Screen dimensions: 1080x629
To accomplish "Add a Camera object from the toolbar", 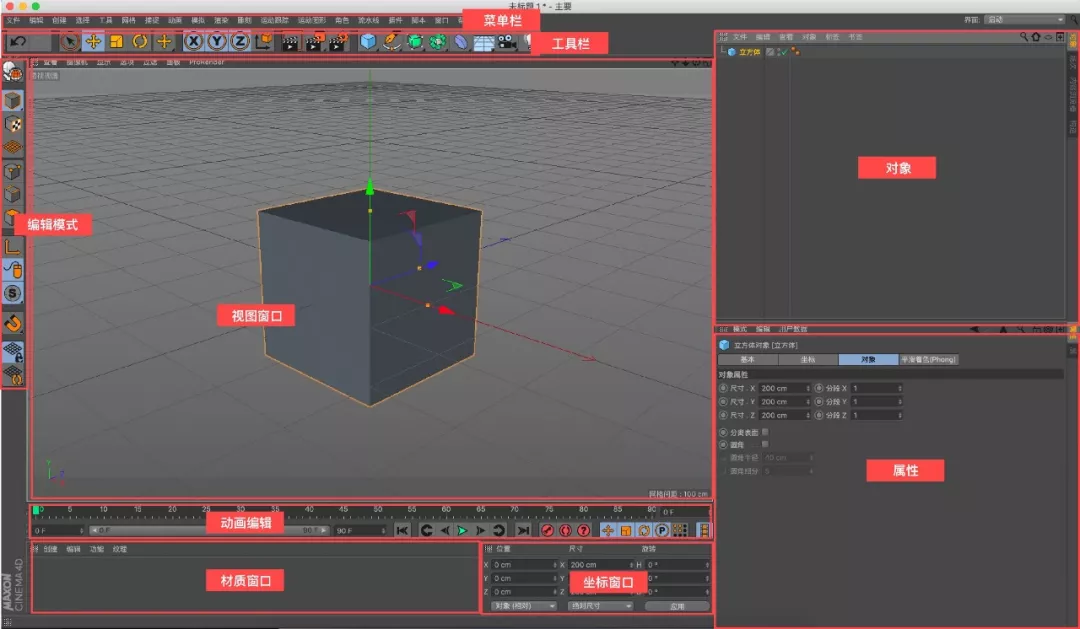I will coord(507,43).
